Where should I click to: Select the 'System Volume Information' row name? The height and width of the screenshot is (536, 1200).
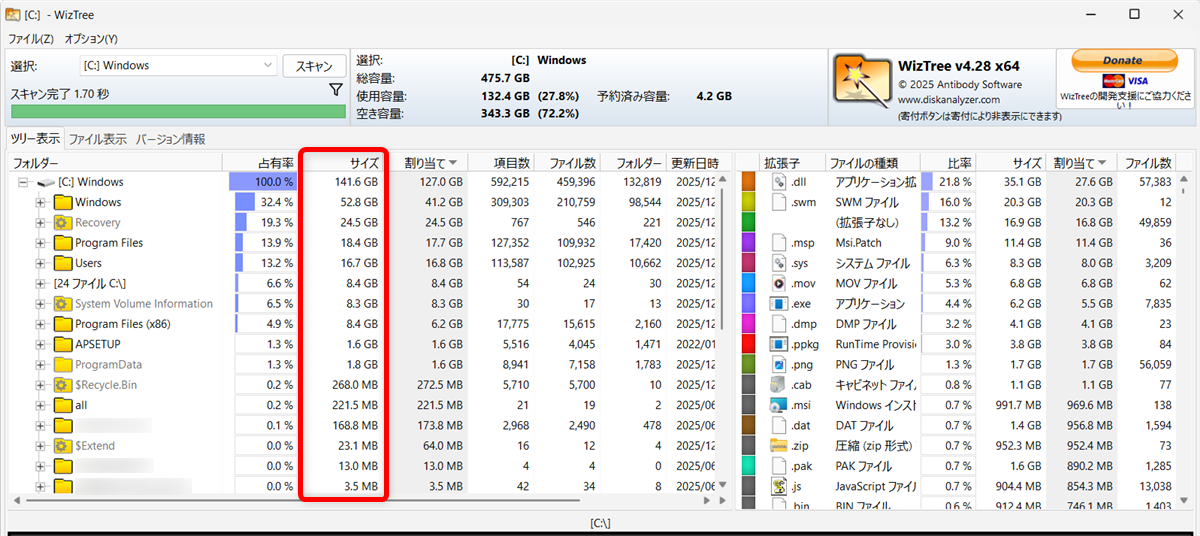coord(144,304)
